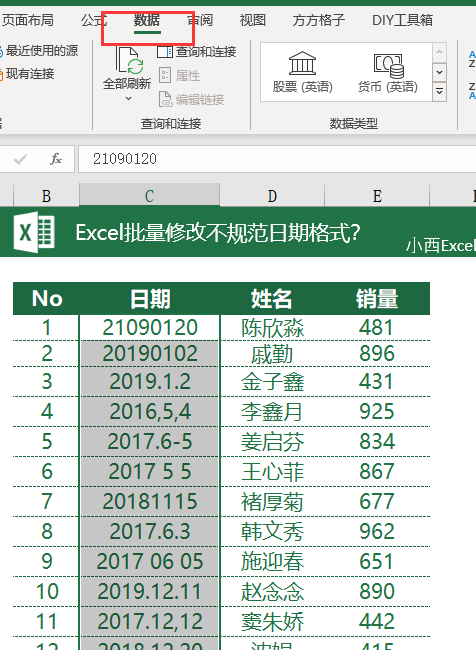Screen dimensions: 476x650
Task: Click the No header cell
Action: 46,299
